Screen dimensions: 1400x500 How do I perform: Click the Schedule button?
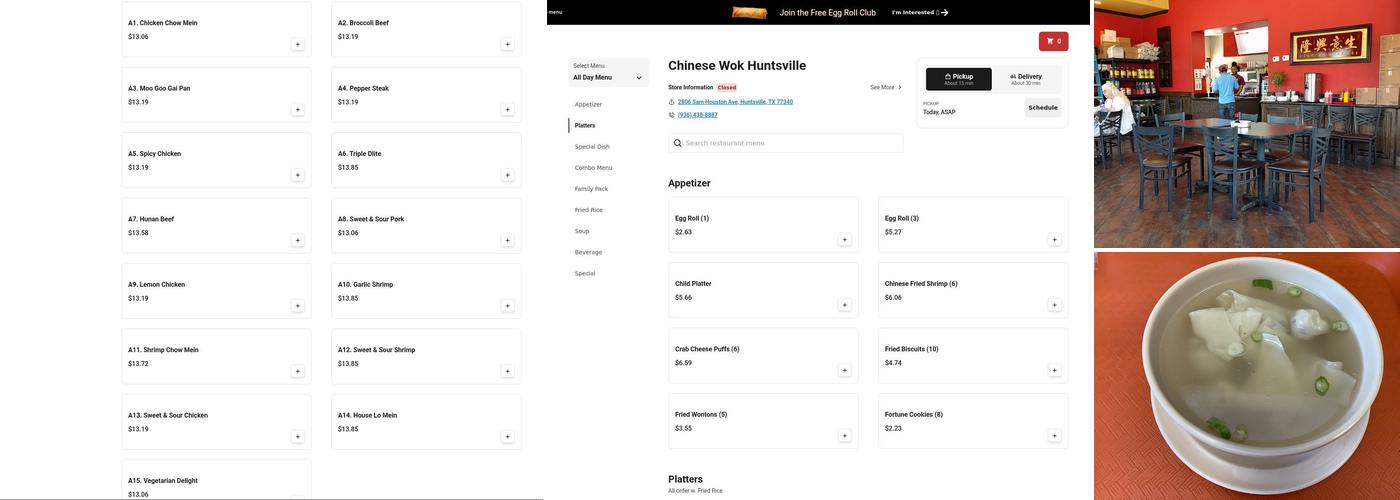coord(1042,108)
